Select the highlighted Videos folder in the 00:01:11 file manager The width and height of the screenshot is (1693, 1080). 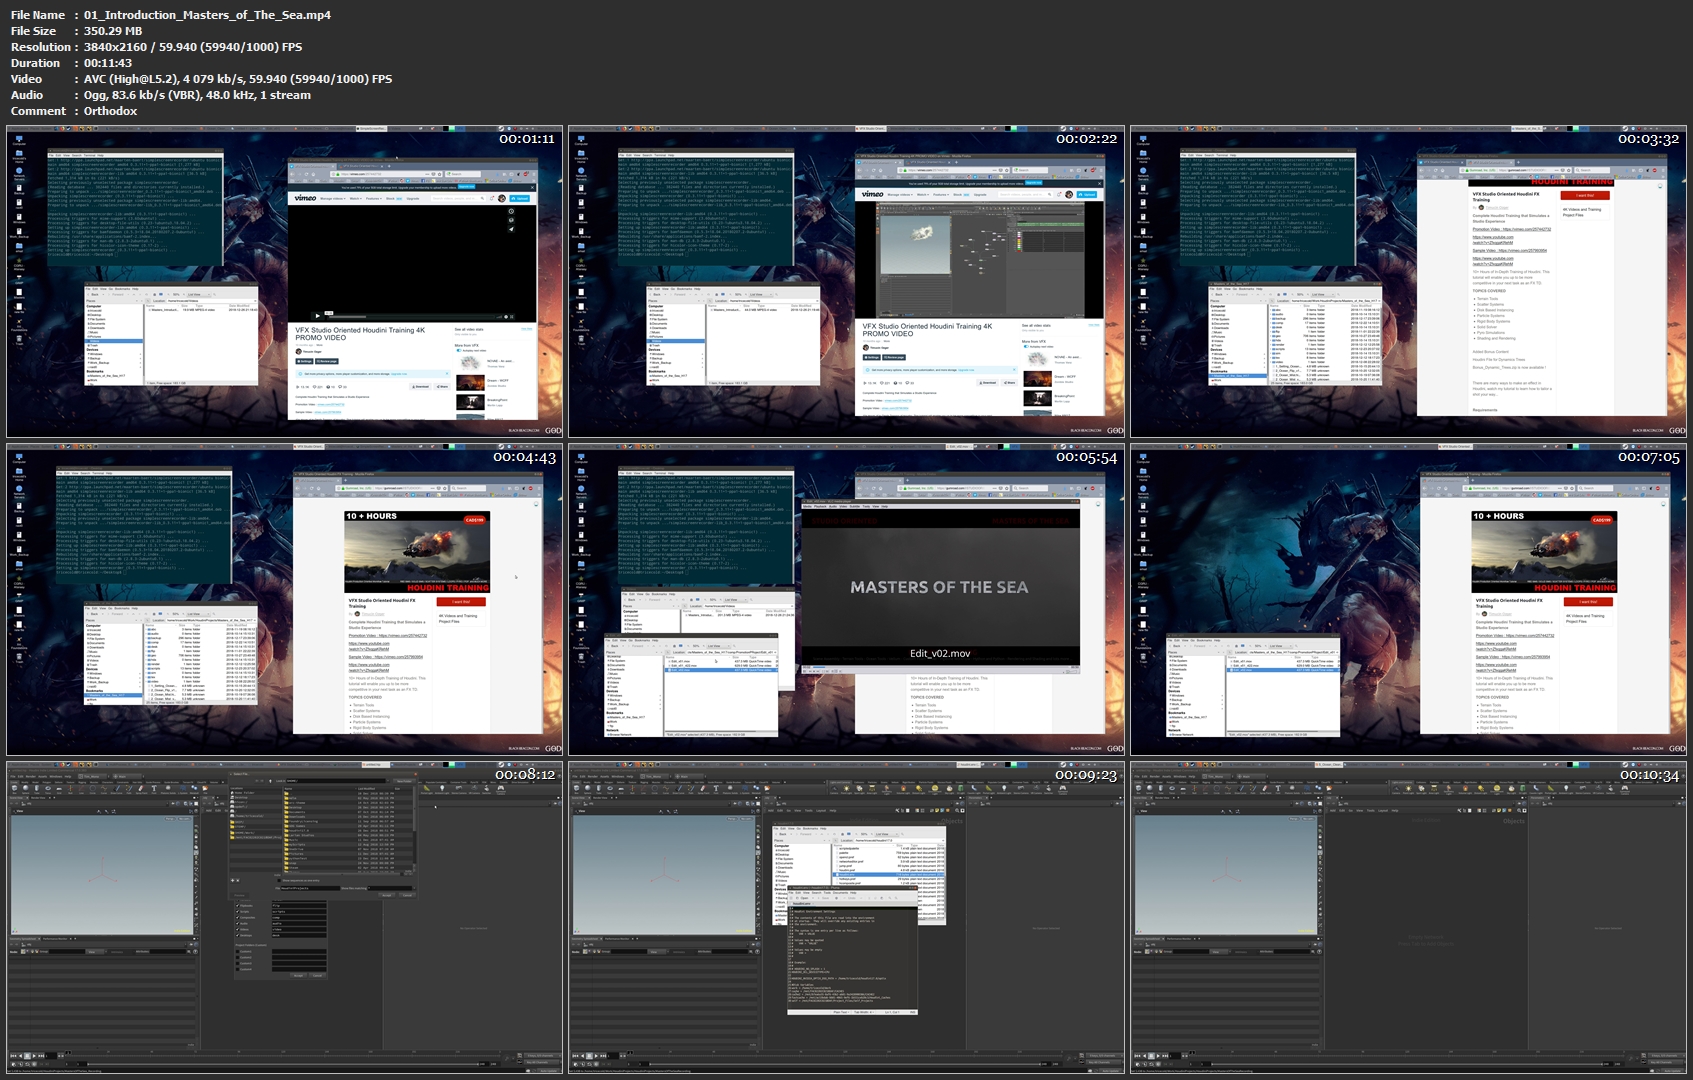pyautogui.click(x=114, y=341)
